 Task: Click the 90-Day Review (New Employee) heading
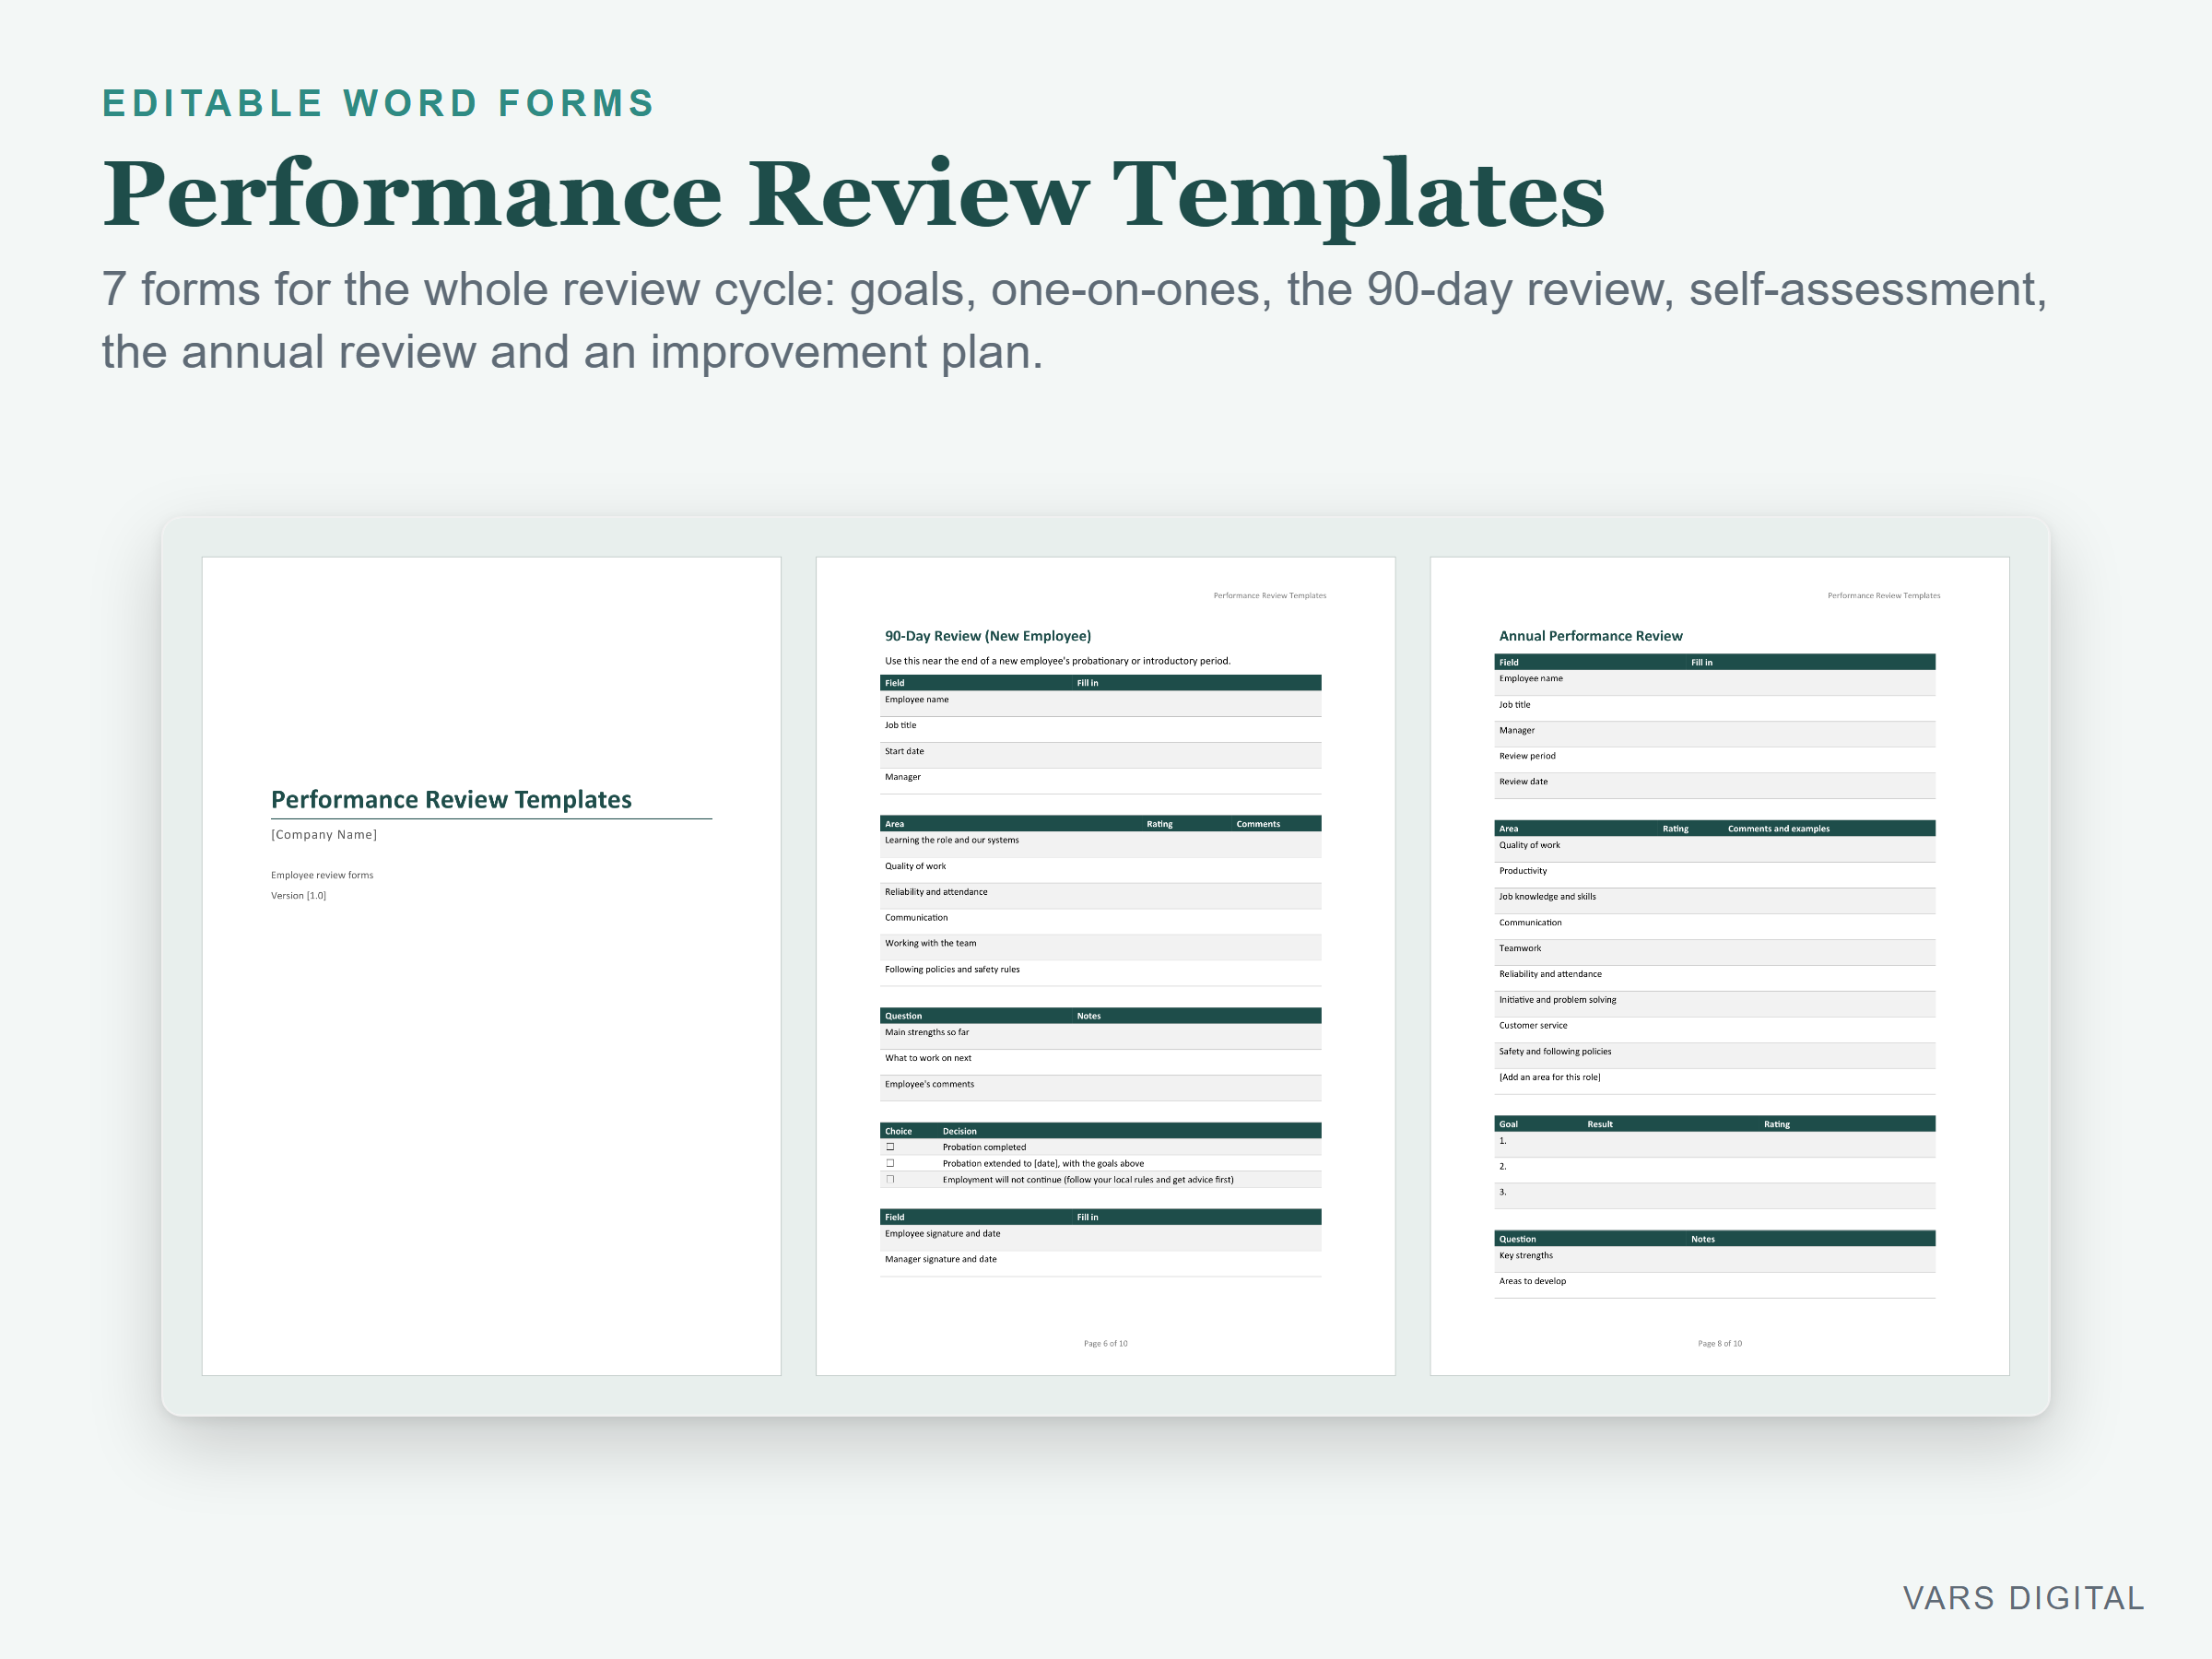[988, 636]
